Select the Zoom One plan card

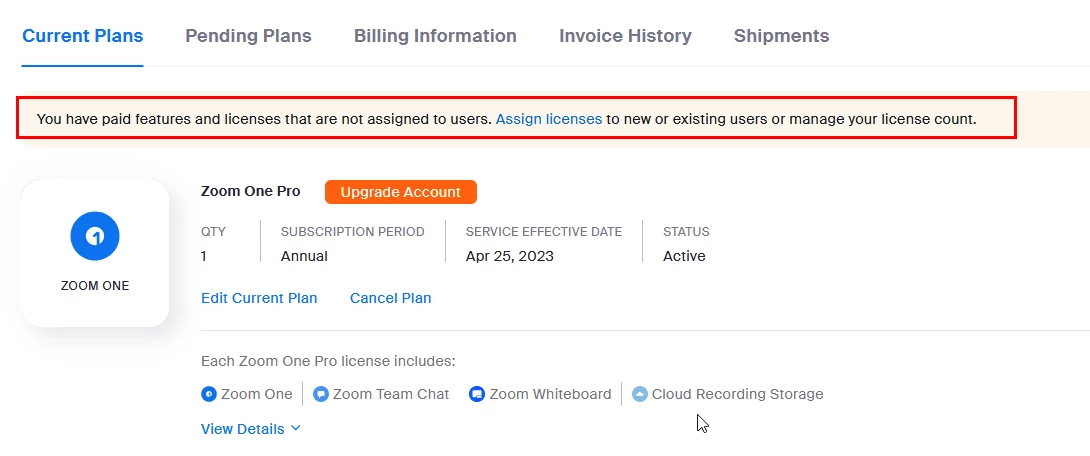(x=95, y=253)
